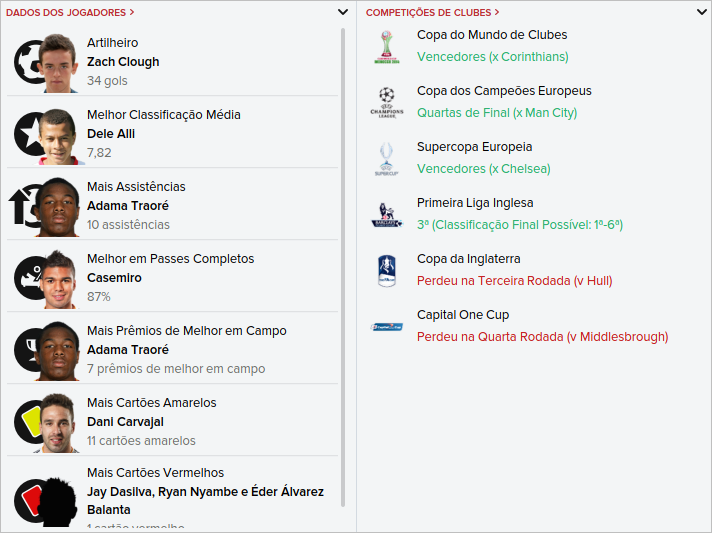Click the Supercopa Europeia logo

coord(387,159)
